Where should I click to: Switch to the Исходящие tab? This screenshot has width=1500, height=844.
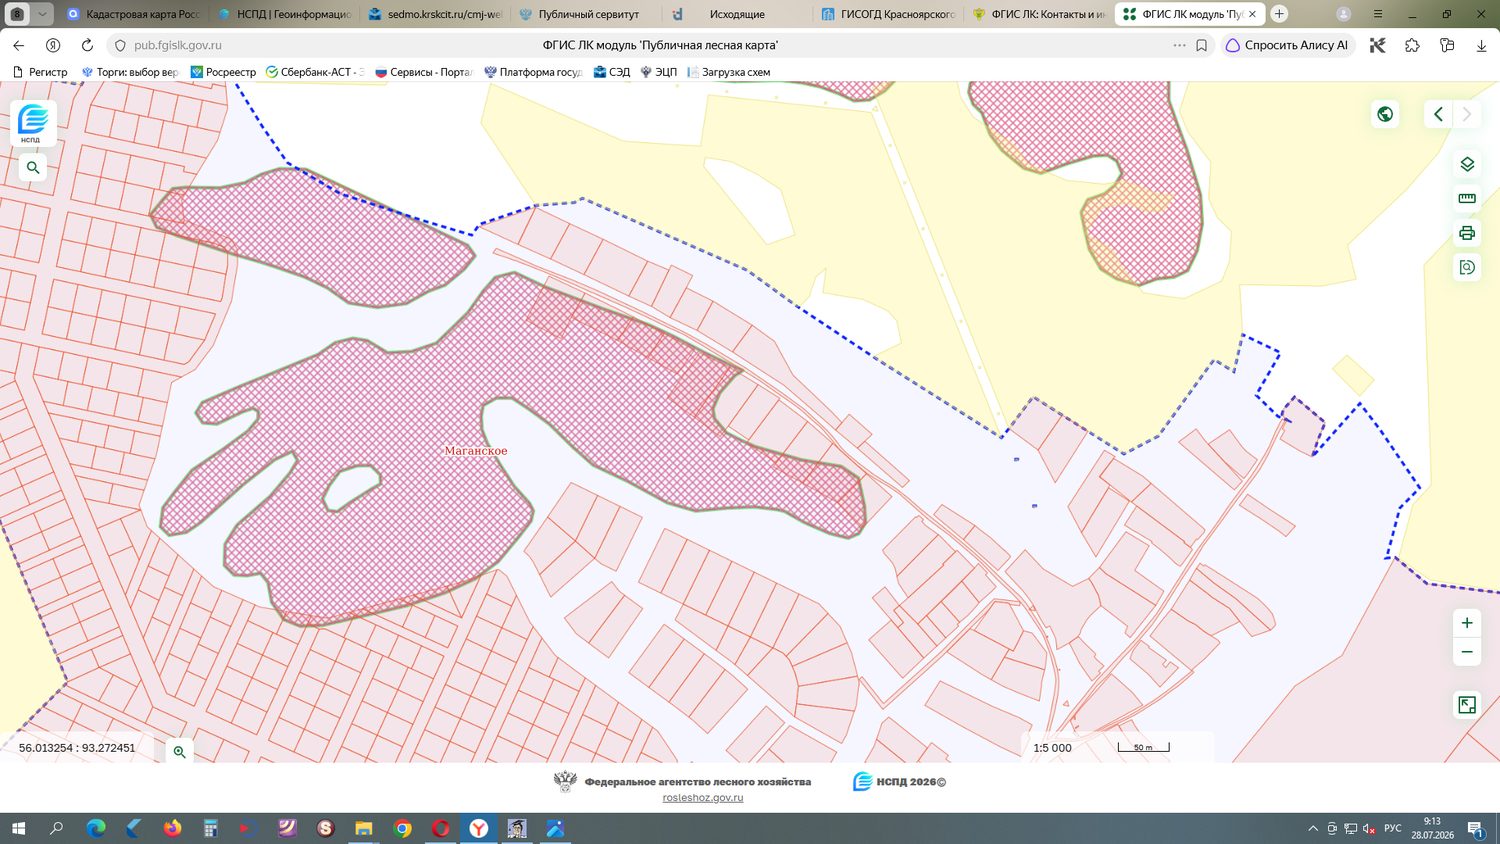click(x=736, y=14)
